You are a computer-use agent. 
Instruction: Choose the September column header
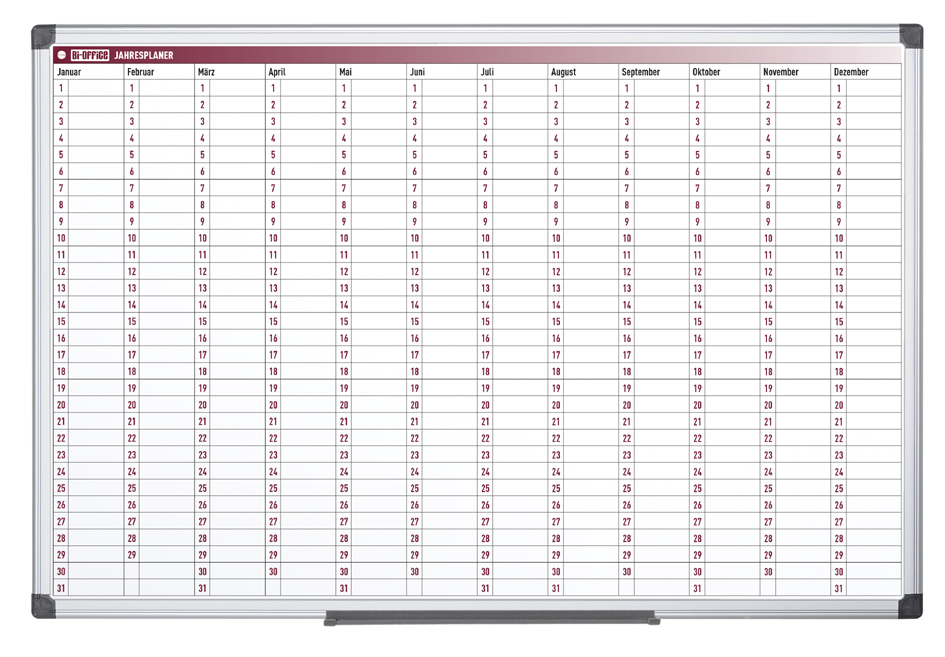point(640,72)
